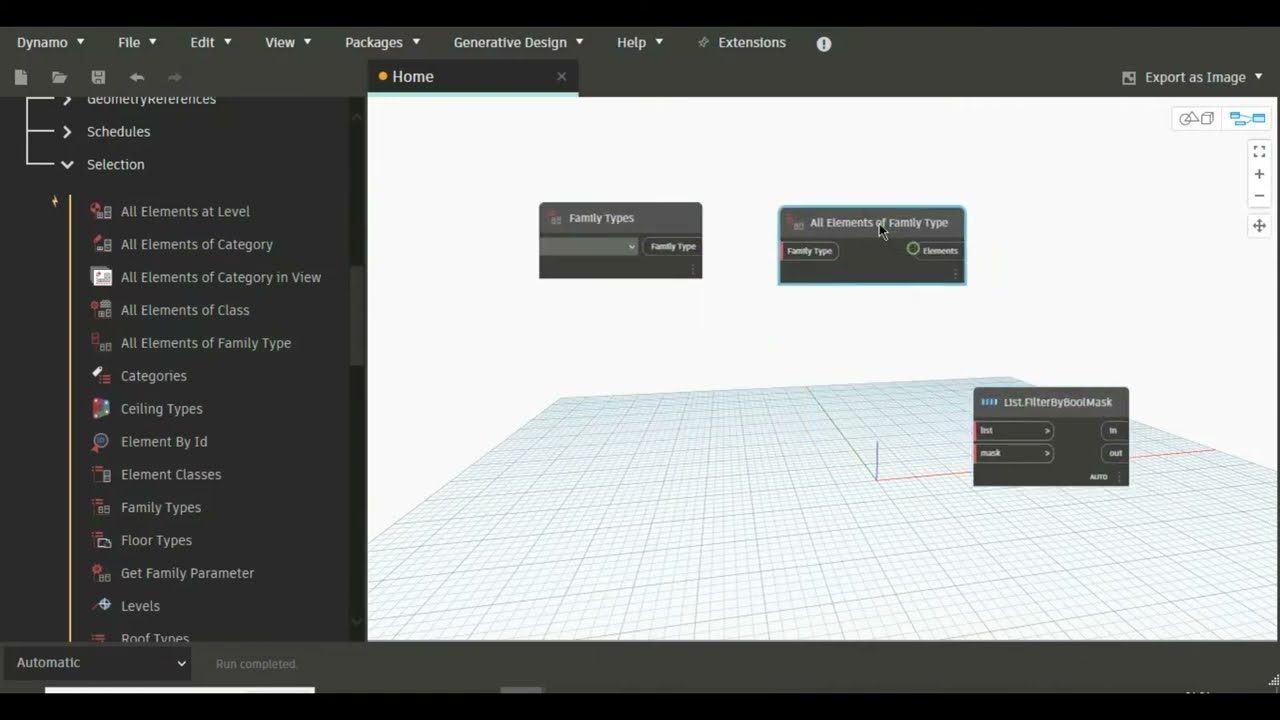The height and width of the screenshot is (720, 1280).
Task: Click the Undo arrow icon
Action: (x=137, y=77)
